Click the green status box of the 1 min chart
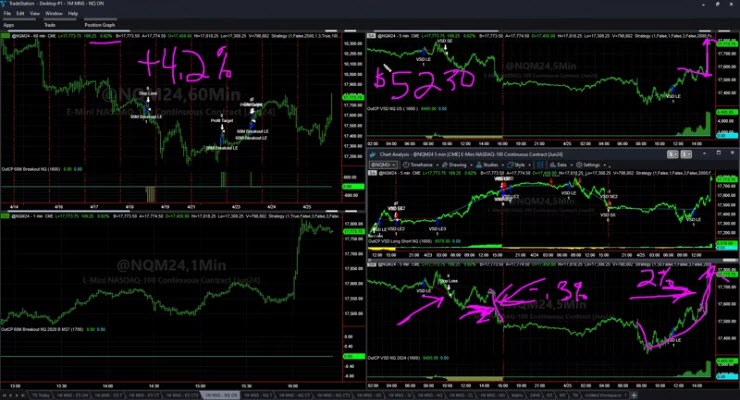740x400 pixels. point(6,216)
